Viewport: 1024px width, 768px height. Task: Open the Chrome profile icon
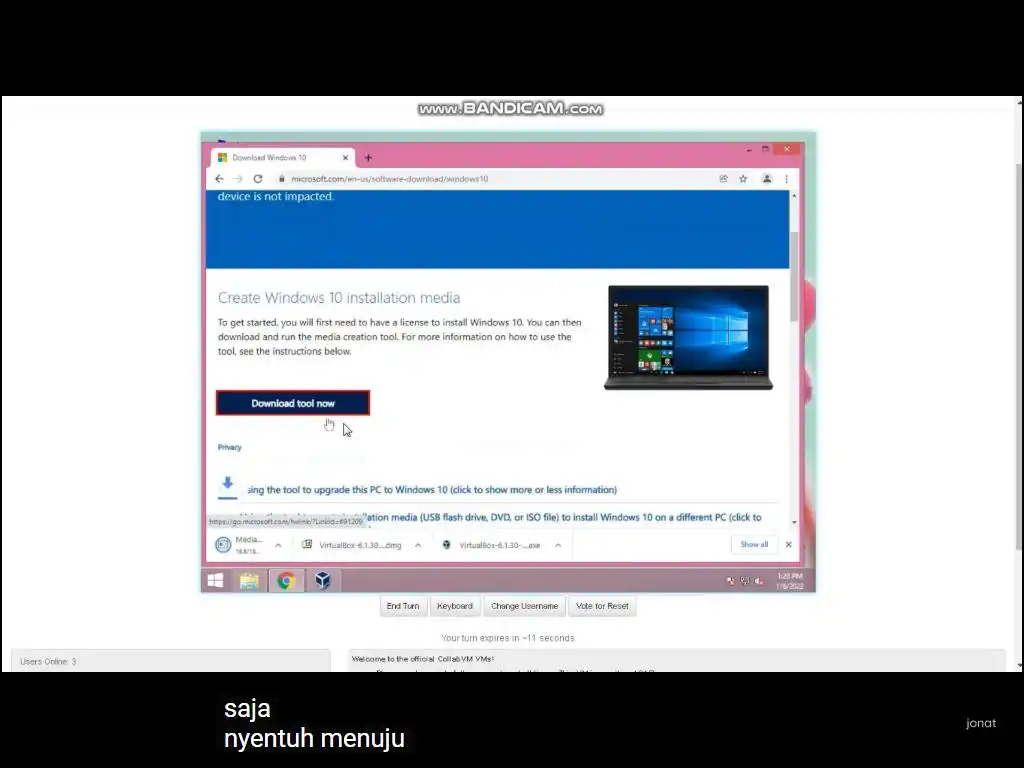767,179
